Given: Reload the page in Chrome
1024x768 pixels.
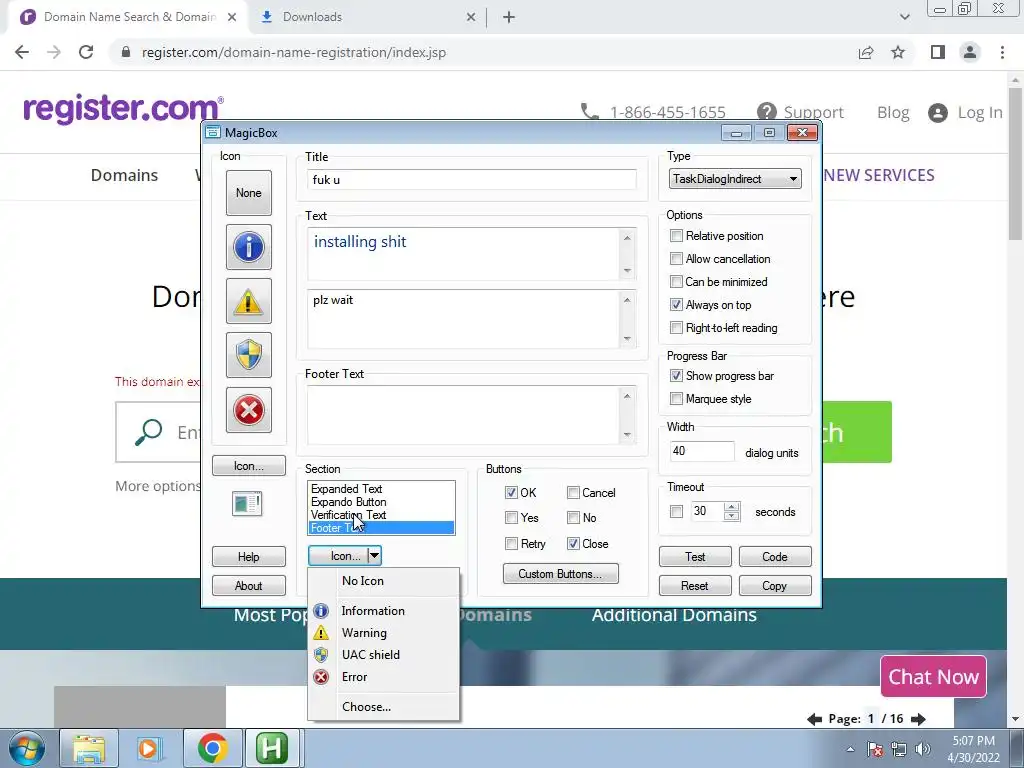Looking at the screenshot, I should 86,52.
